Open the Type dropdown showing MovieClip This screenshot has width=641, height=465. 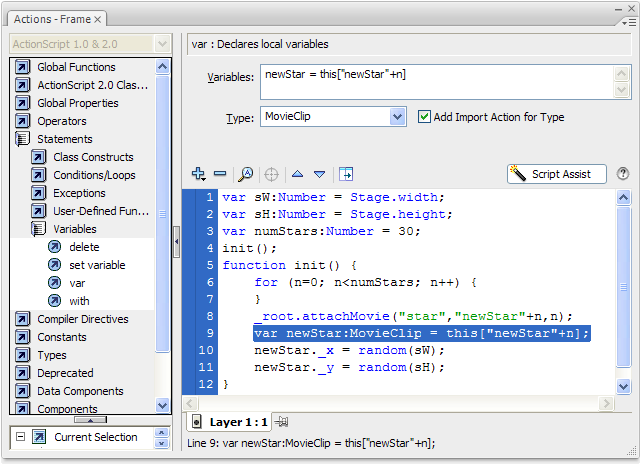(x=397, y=117)
